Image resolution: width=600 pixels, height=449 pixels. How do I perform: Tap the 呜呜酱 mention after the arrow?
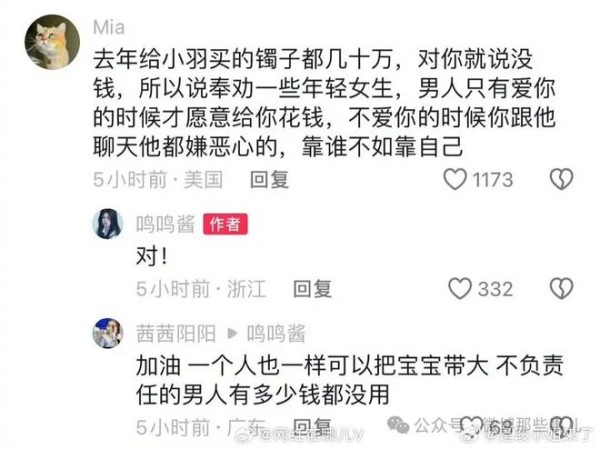pos(276,333)
